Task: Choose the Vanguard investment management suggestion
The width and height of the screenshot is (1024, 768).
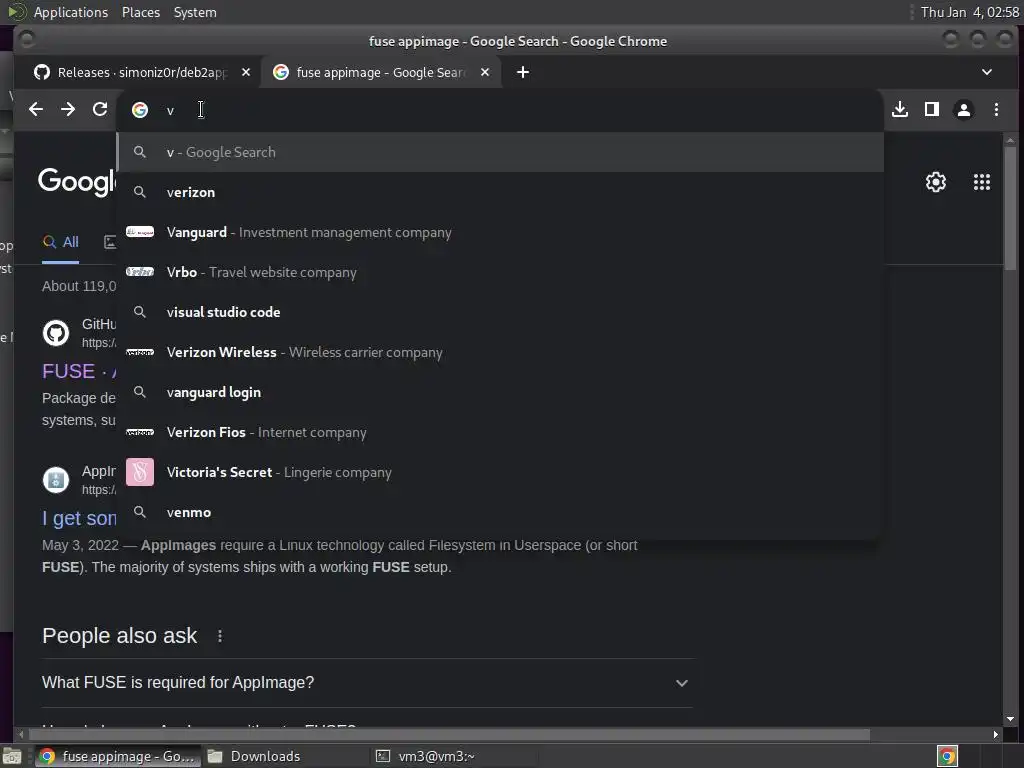Action: coord(500,232)
